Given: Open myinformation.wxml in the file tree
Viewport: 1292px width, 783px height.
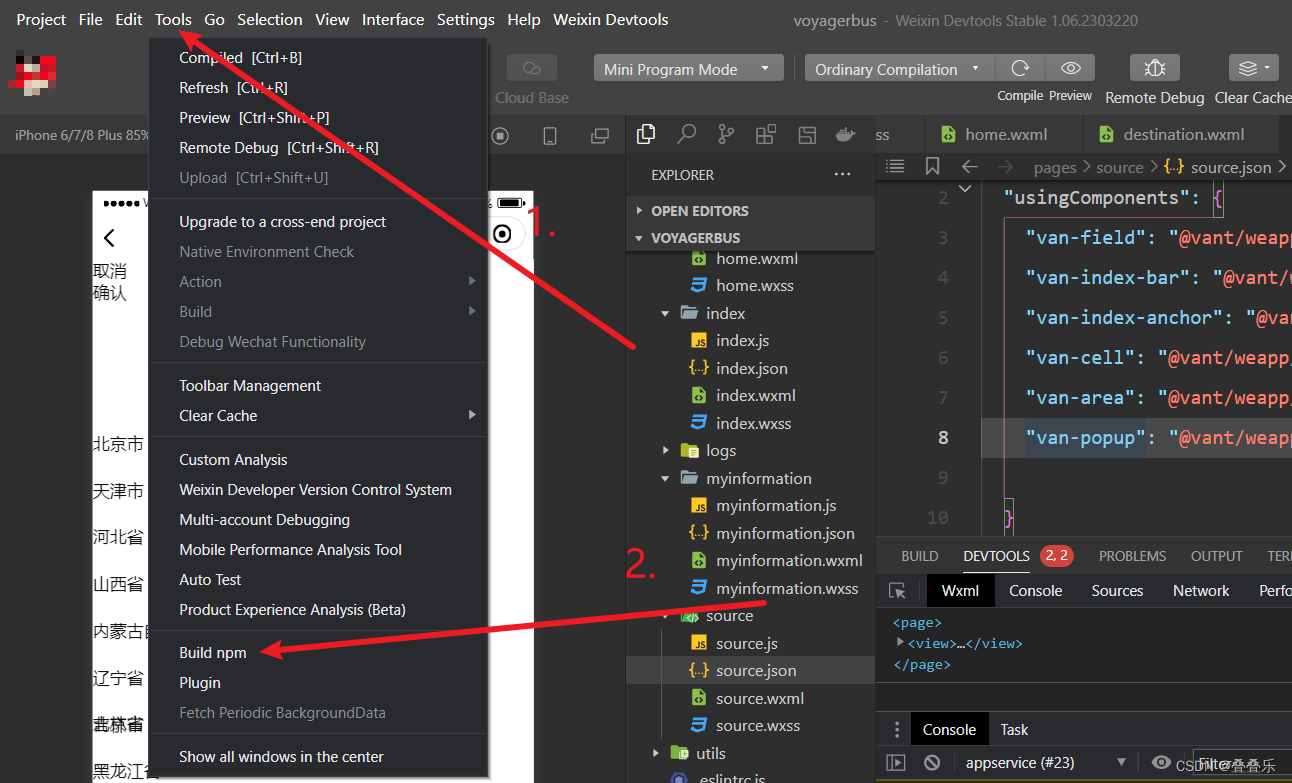Looking at the screenshot, I should (x=789, y=560).
